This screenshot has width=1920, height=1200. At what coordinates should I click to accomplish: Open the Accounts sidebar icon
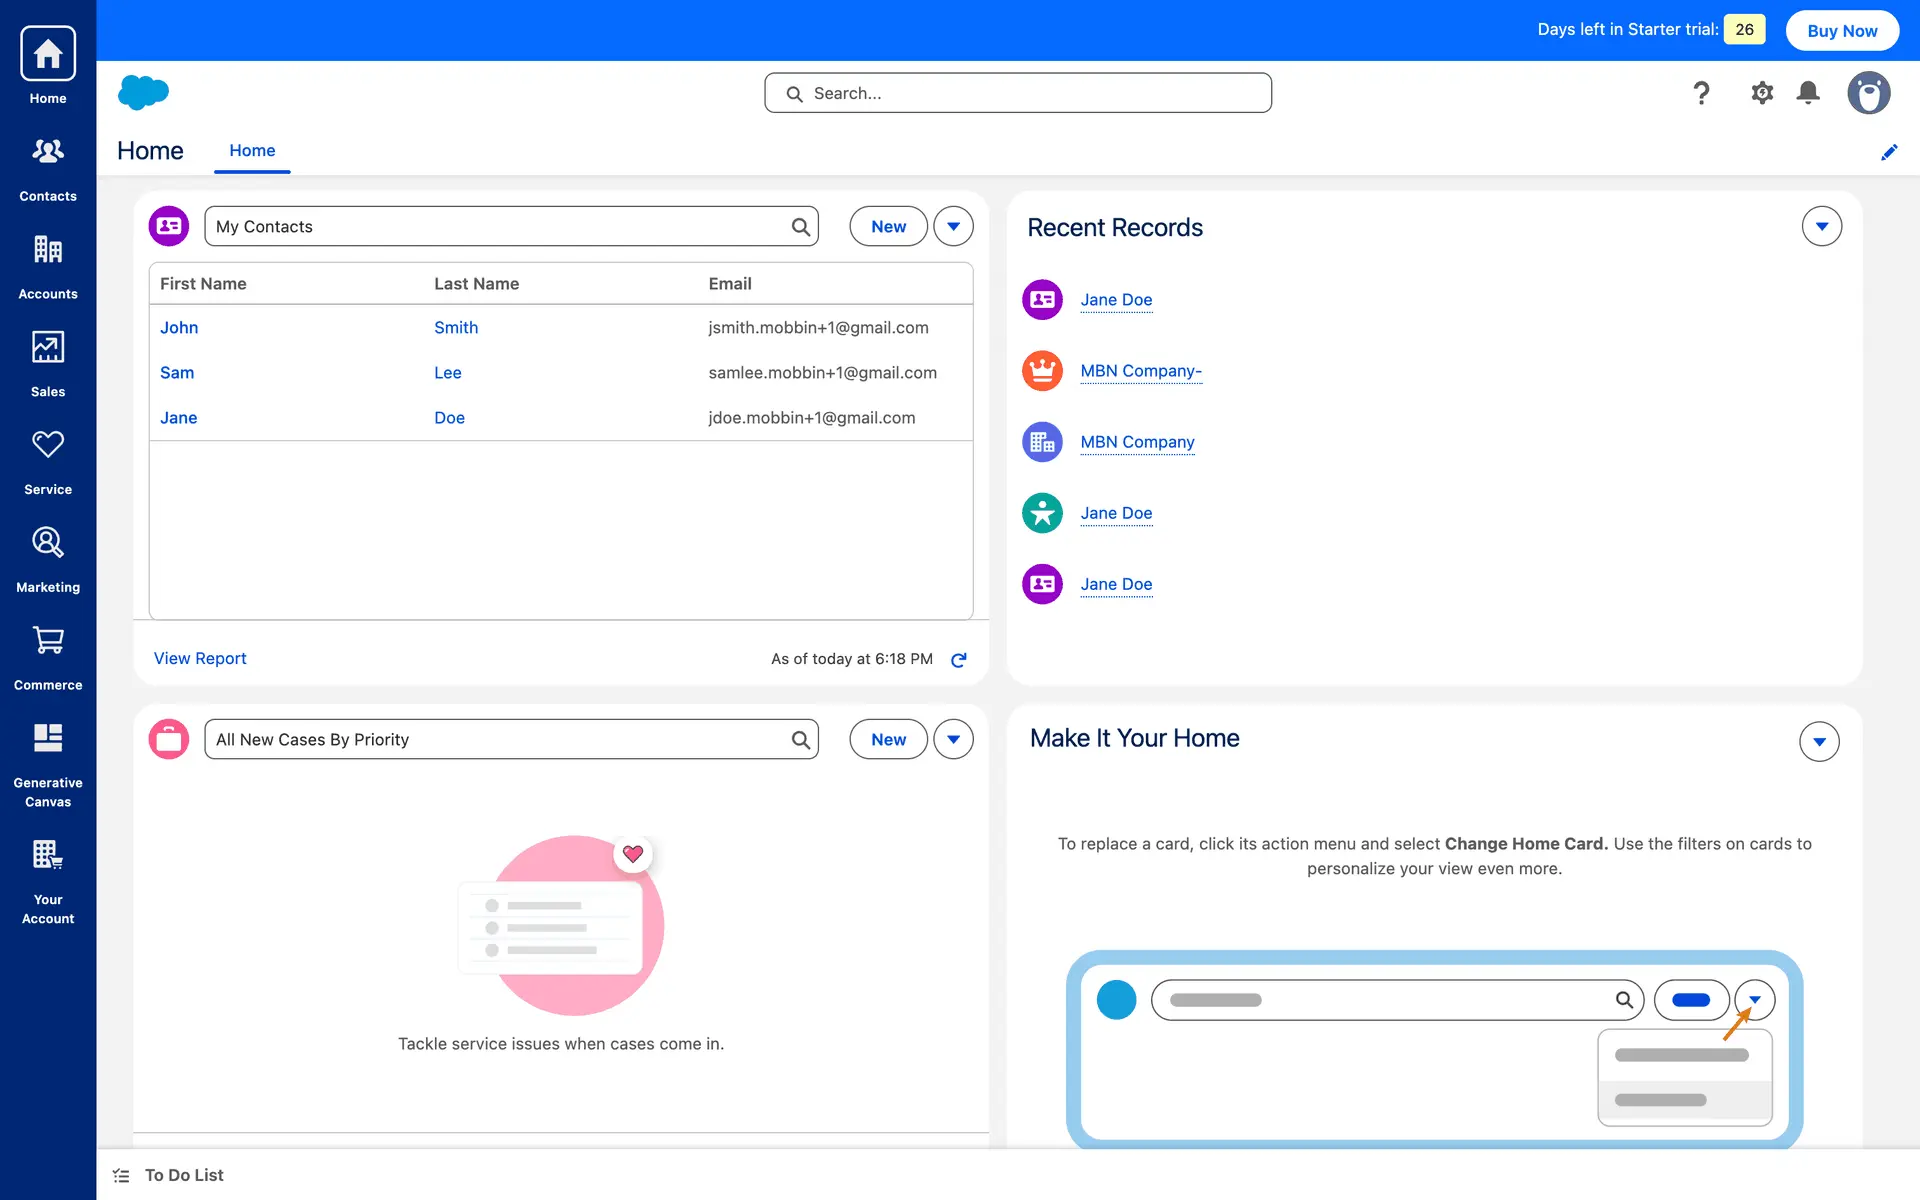pyautogui.click(x=47, y=265)
